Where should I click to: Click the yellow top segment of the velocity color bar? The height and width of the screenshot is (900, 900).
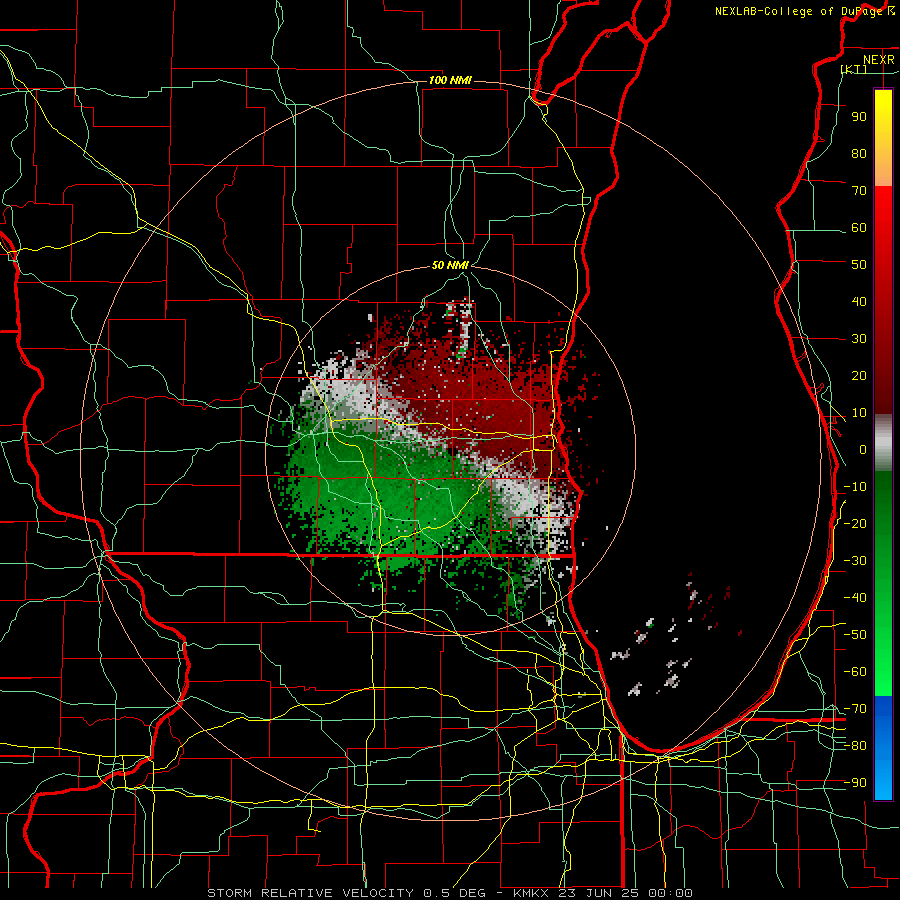pos(883,138)
